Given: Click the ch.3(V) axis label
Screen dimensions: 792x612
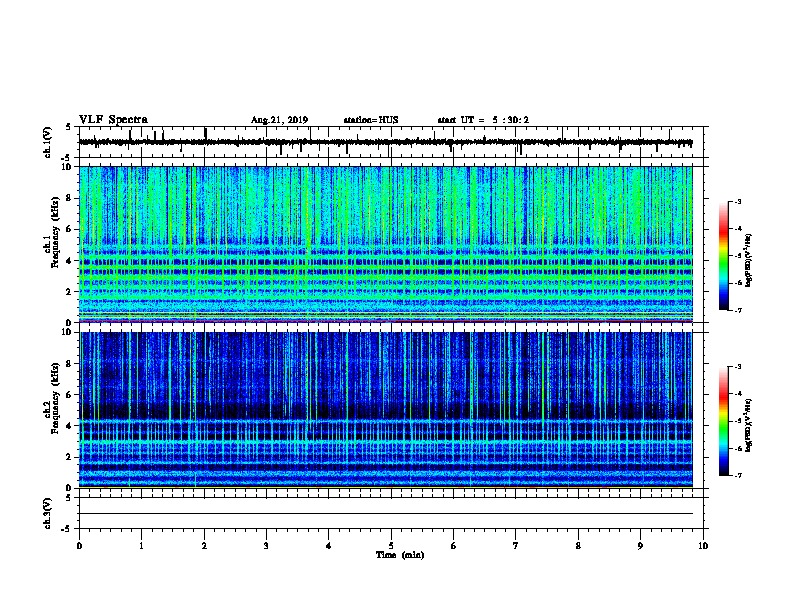Looking at the screenshot, I should pos(47,514).
